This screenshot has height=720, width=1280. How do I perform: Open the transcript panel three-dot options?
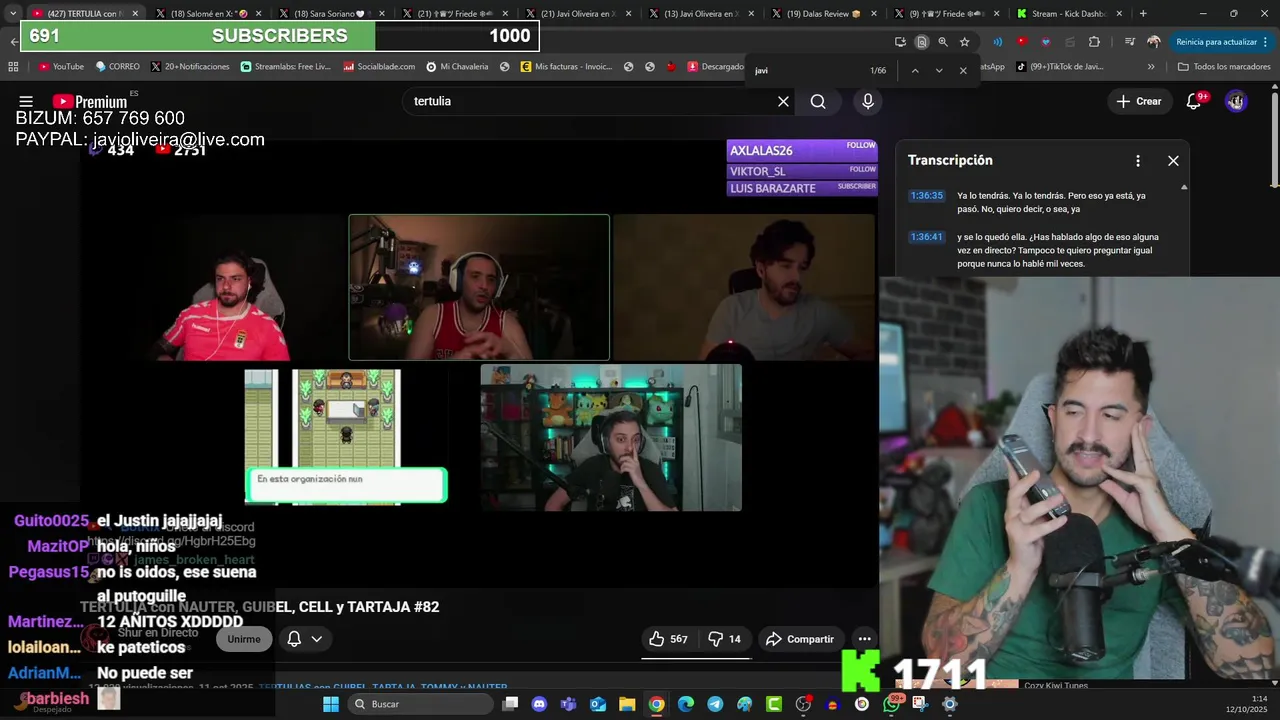point(1138,160)
